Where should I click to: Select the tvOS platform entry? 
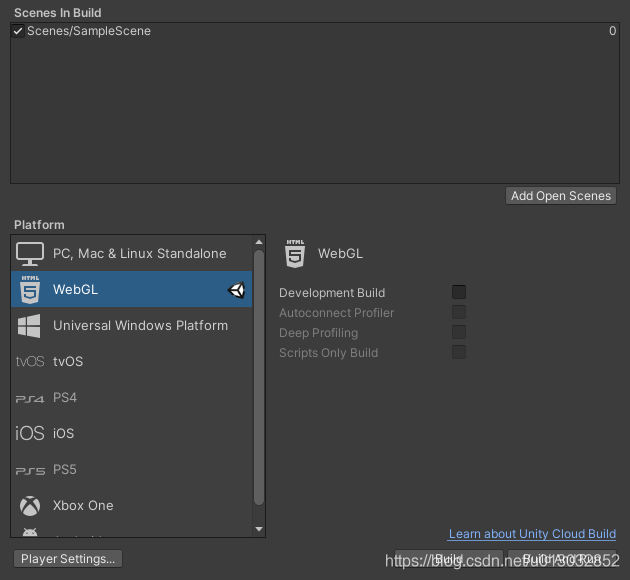(68, 362)
